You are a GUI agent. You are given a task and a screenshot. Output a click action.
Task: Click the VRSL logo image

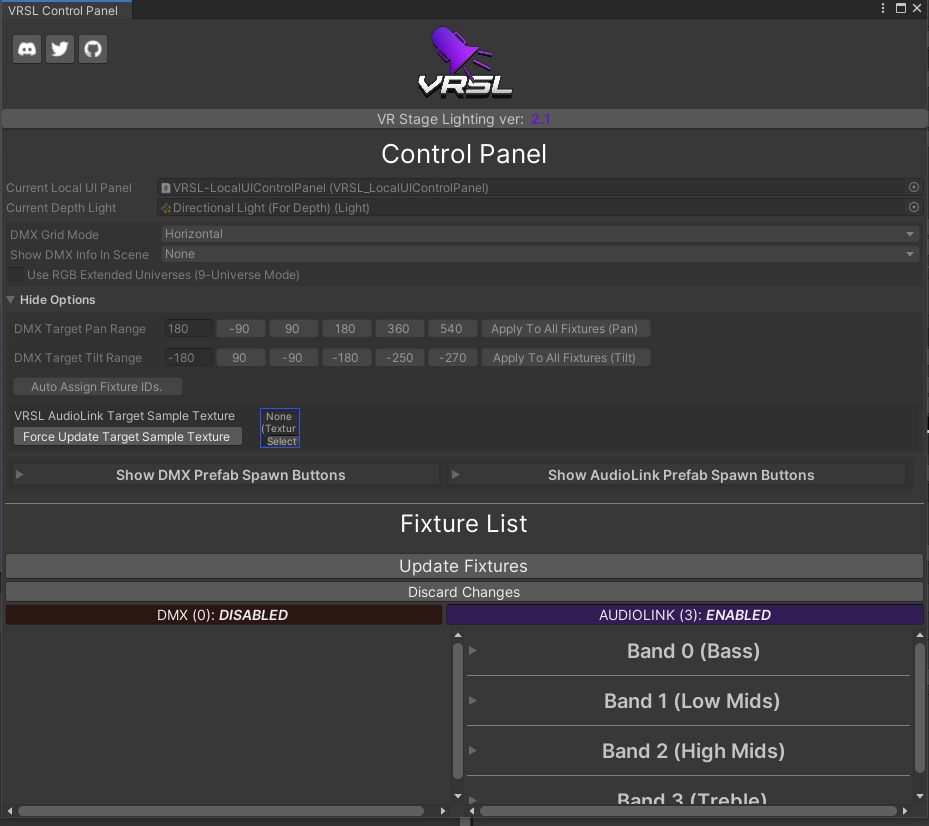(465, 62)
